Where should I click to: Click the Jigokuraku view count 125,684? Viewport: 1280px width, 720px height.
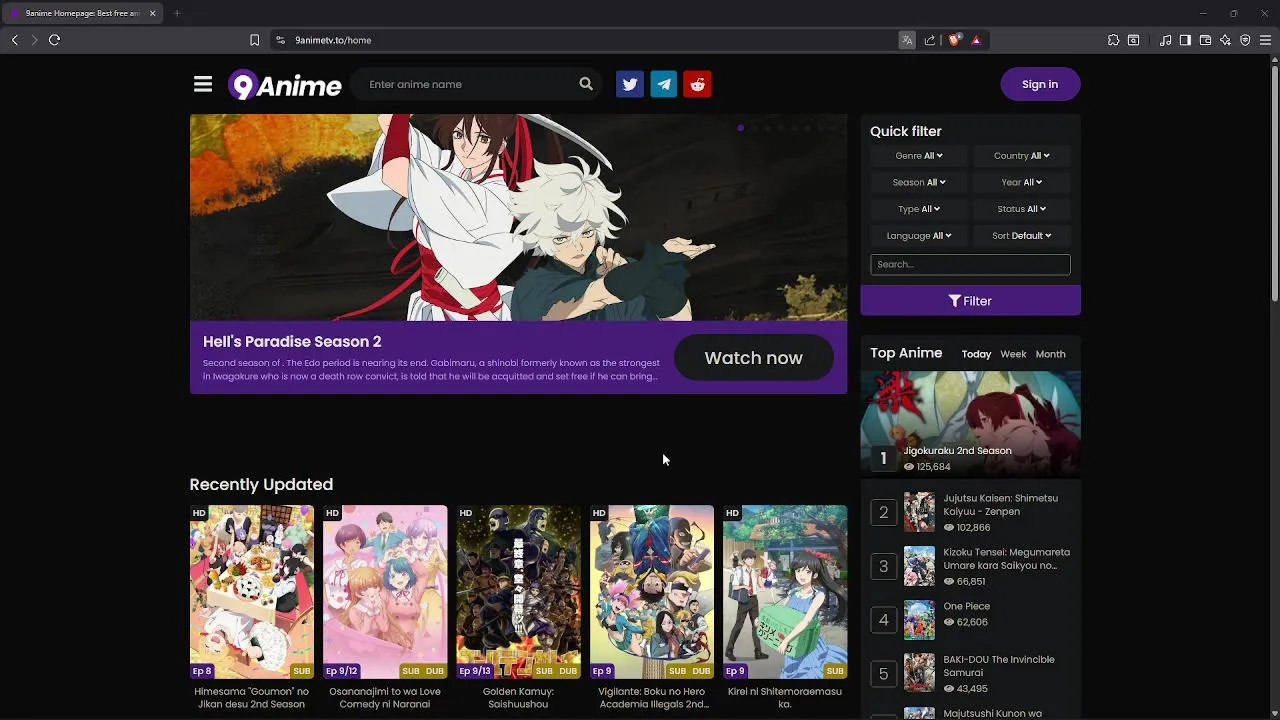coord(927,467)
